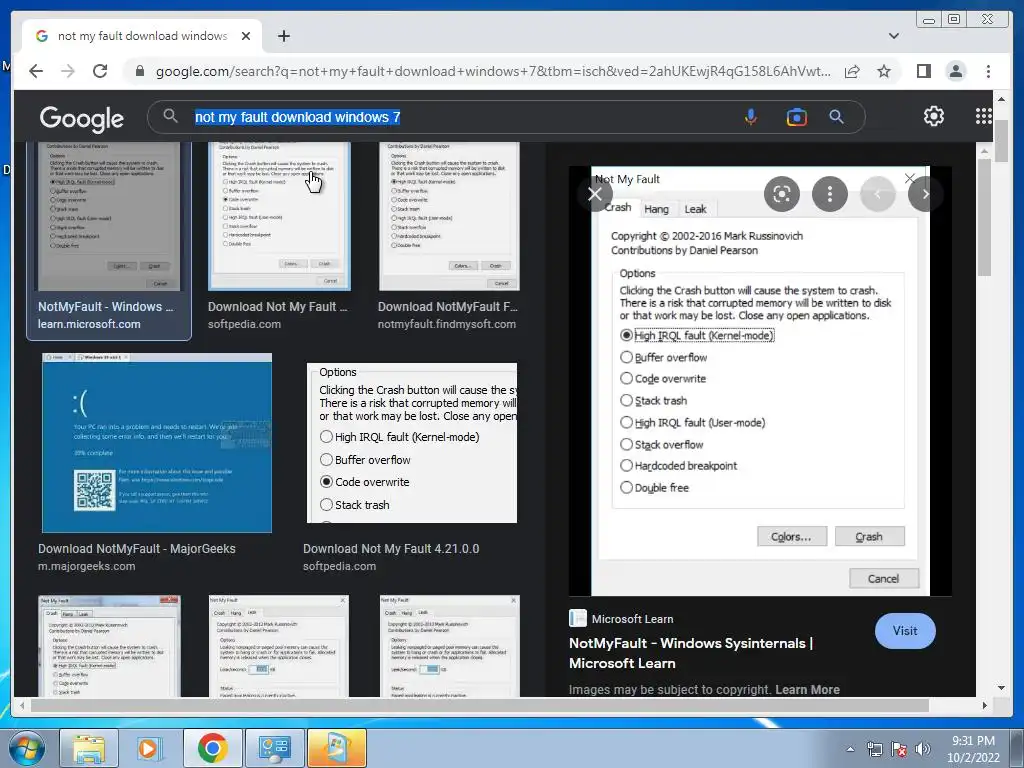The width and height of the screenshot is (1024, 768).
Task: Click the share page icon in address bar
Action: (852, 71)
